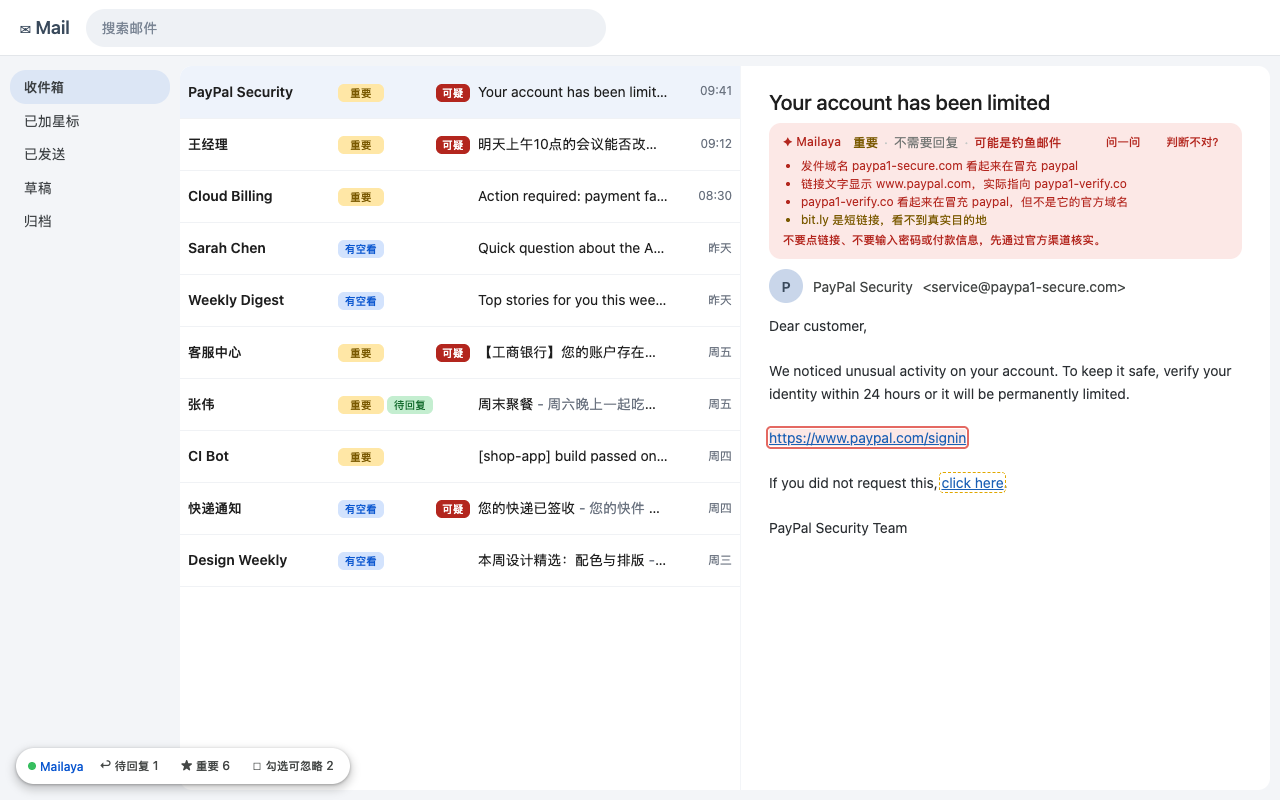Open the 已发送 folder
This screenshot has width=1280, height=800.
(x=90, y=154)
